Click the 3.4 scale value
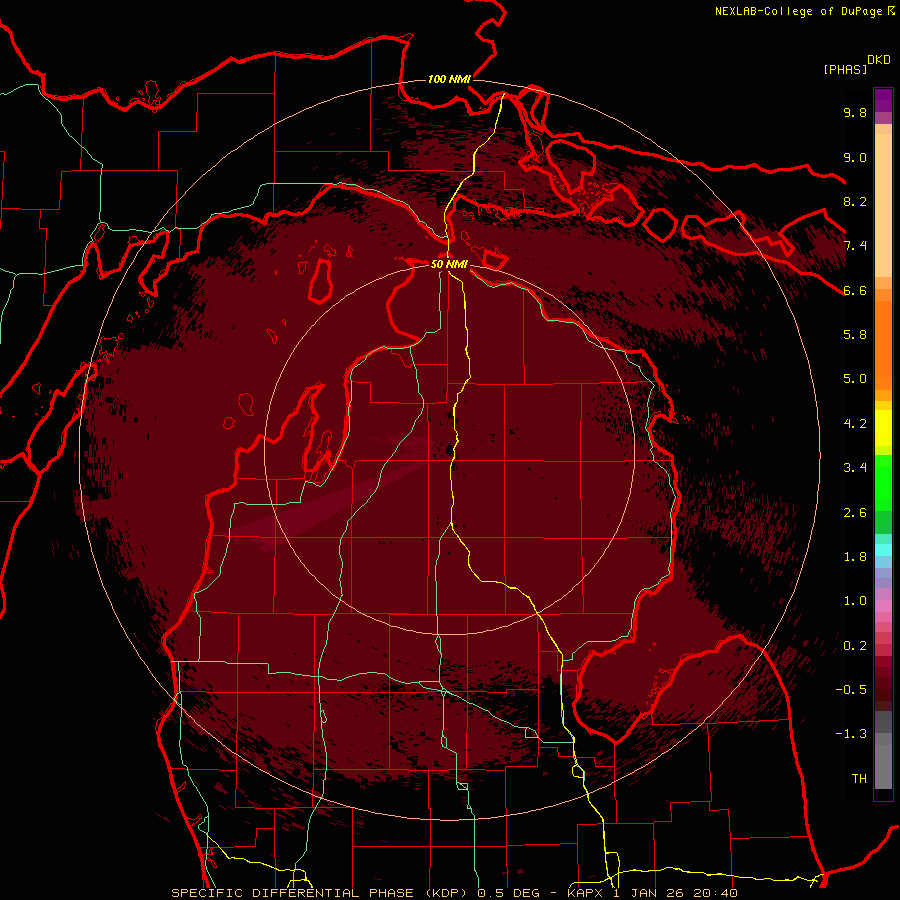 (x=855, y=468)
